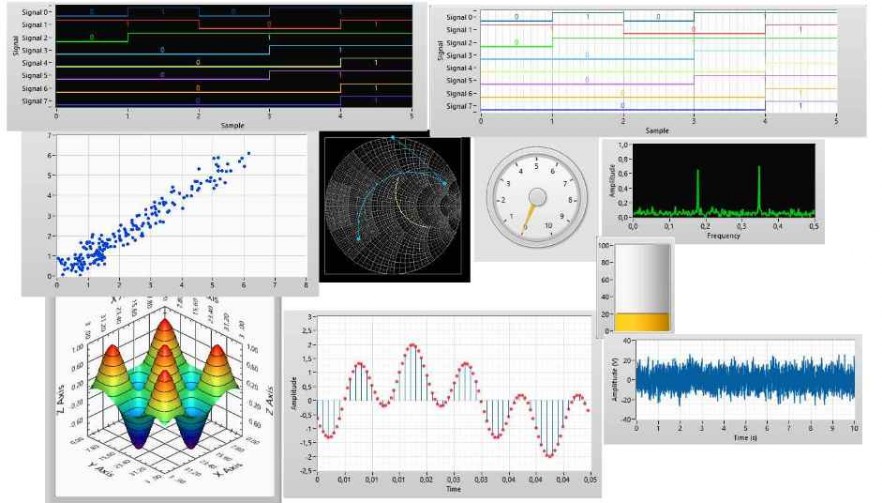Click the 5 mark on the round gauge
Screen dimensions: 882x503
pyautogui.click(x=536, y=166)
